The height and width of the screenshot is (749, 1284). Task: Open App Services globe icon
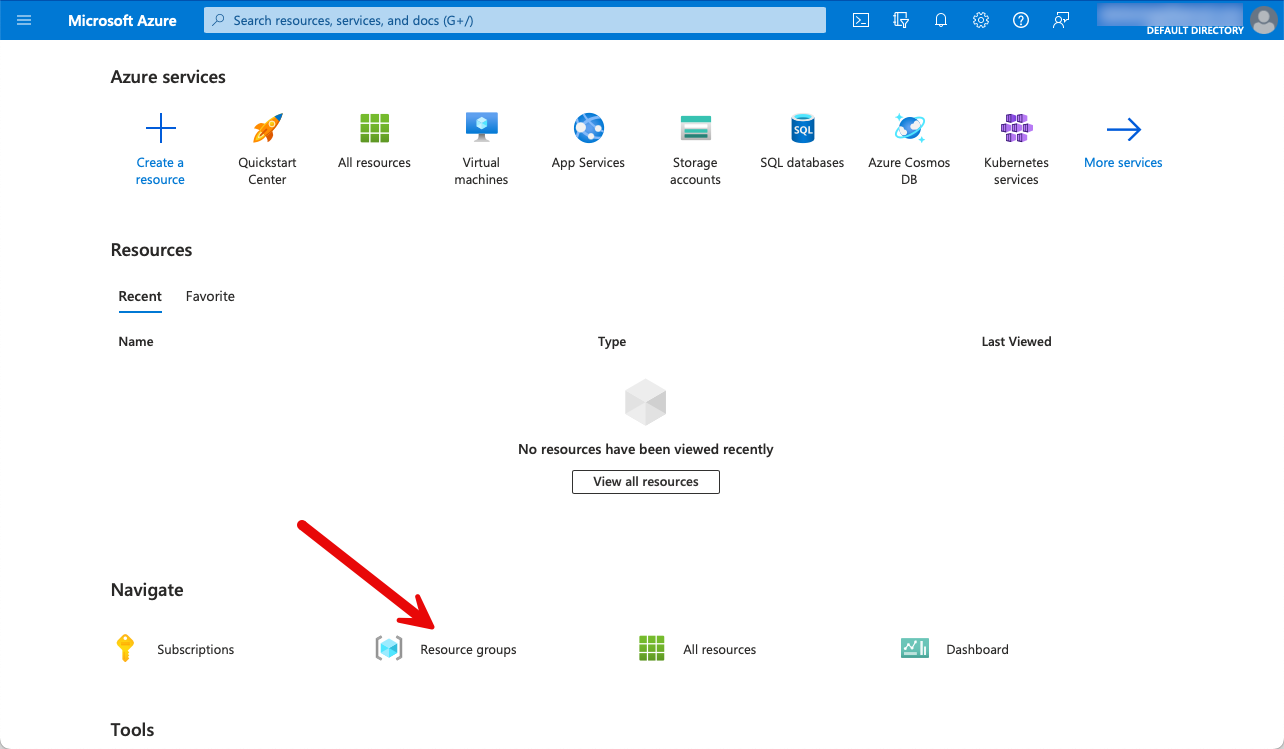[588, 129]
